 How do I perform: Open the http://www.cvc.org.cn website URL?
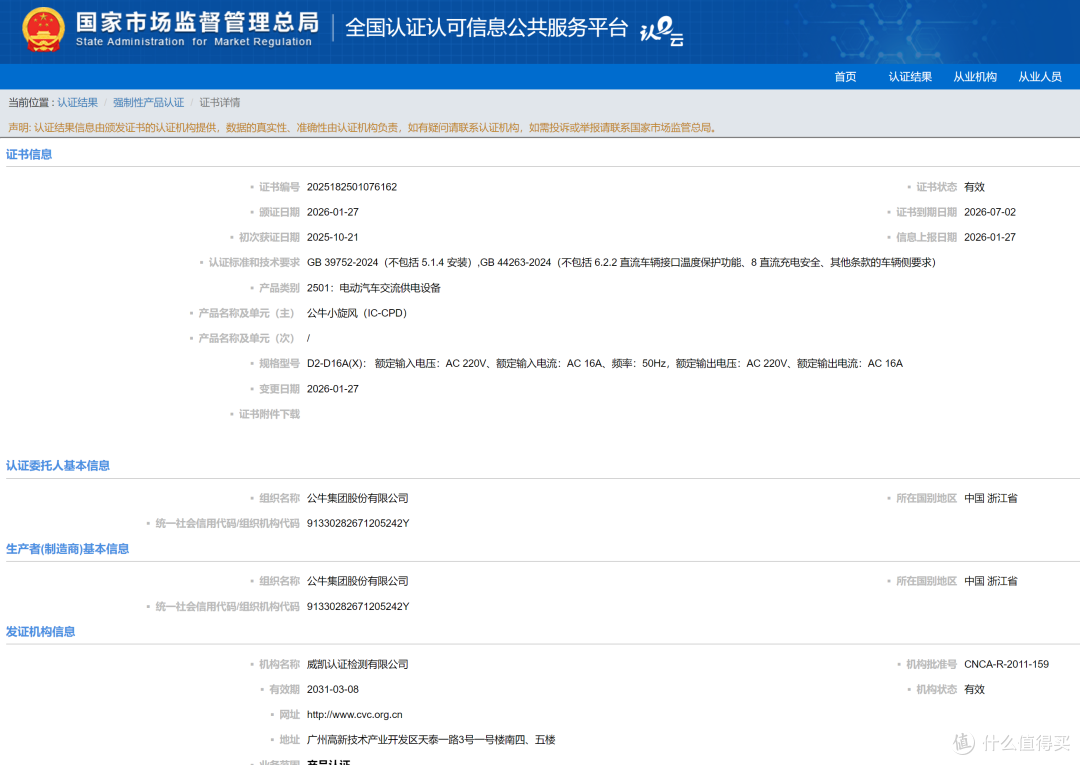(x=355, y=715)
